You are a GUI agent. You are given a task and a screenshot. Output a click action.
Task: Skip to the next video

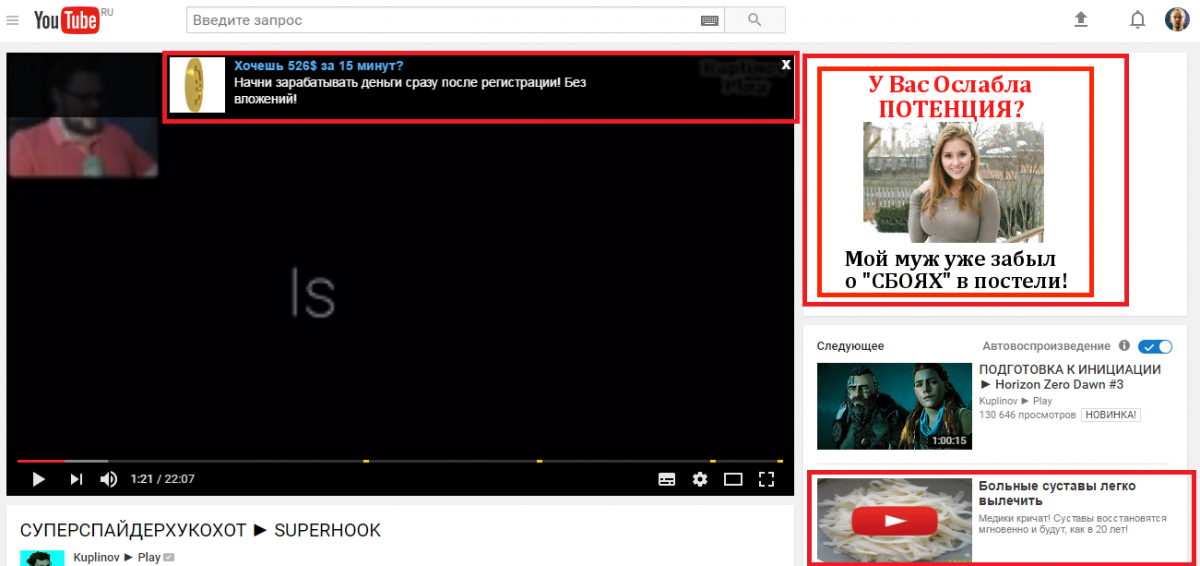76,479
